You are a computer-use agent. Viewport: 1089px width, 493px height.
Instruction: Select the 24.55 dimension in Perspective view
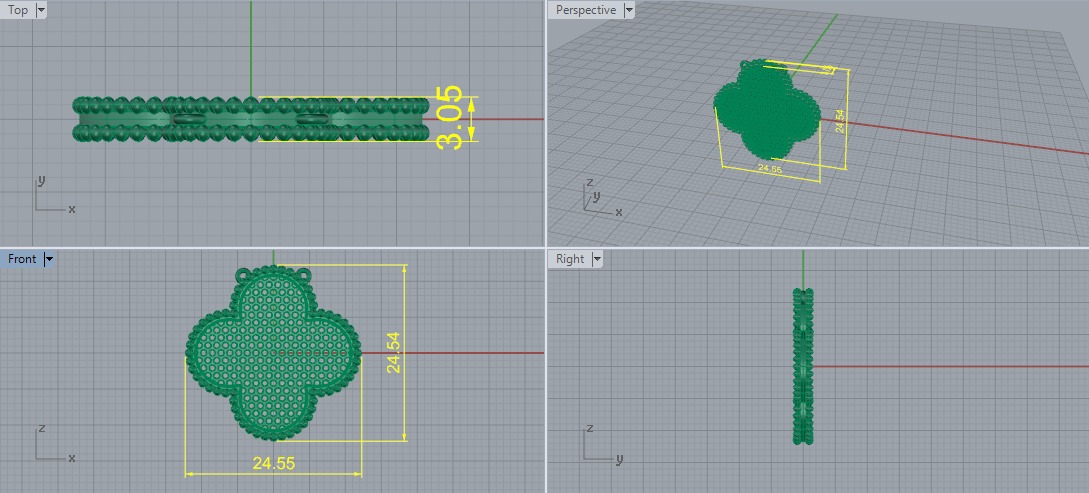click(x=770, y=169)
